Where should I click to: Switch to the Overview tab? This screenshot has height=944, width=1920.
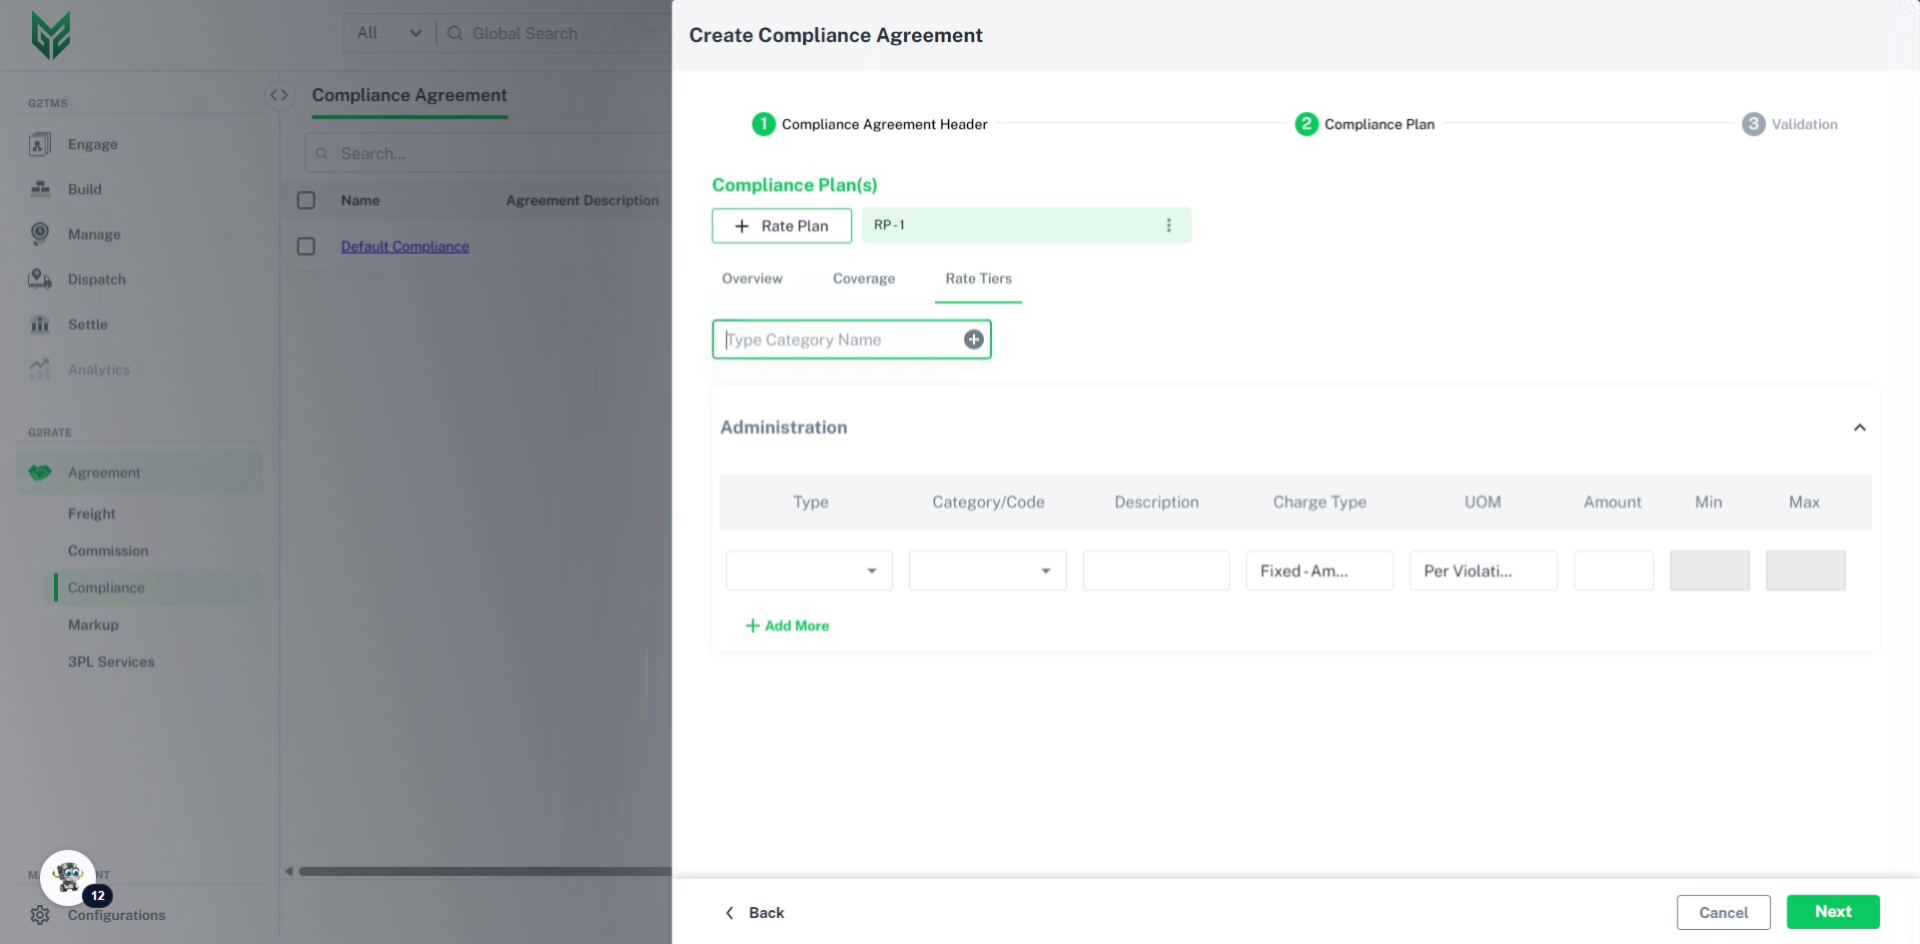[752, 279]
